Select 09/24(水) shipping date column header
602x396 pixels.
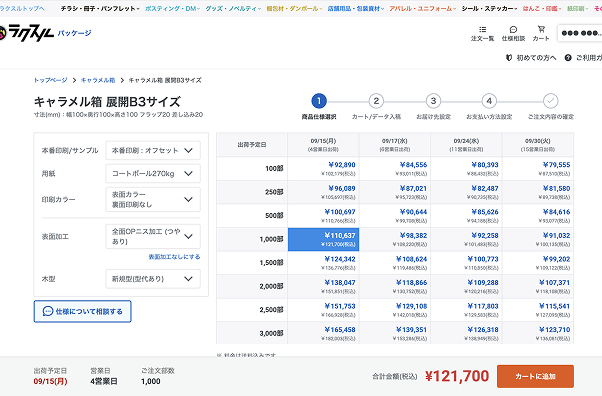[466, 145]
